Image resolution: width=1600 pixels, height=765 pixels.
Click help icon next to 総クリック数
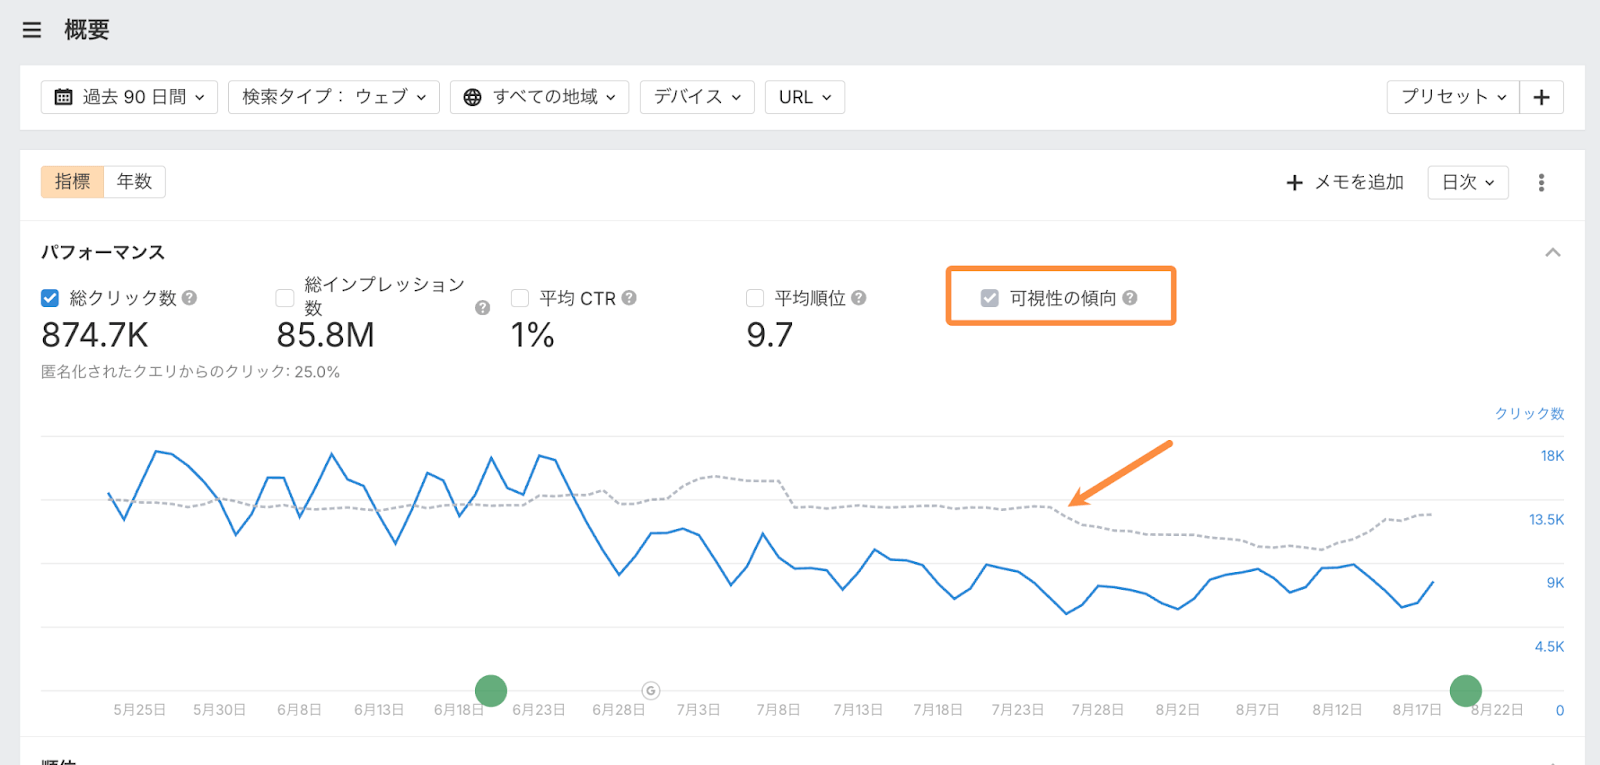tap(190, 298)
